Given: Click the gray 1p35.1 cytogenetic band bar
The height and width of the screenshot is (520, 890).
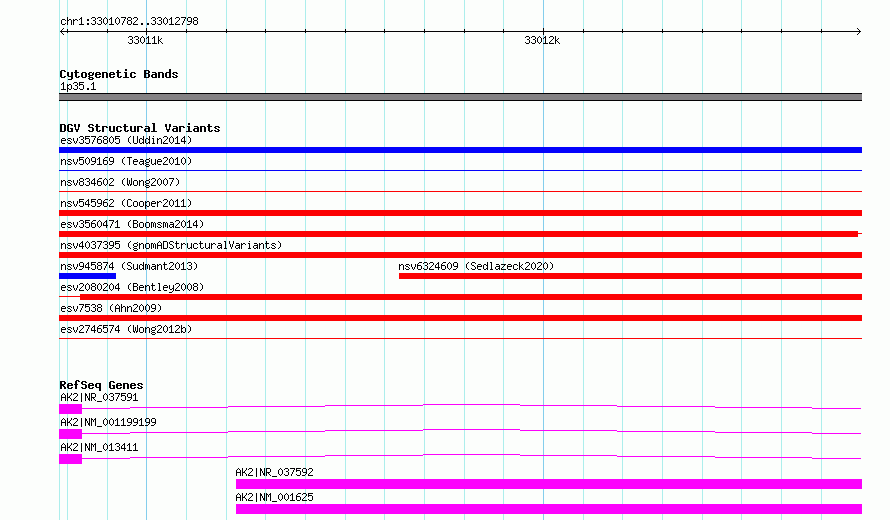Looking at the screenshot, I should (460, 97).
